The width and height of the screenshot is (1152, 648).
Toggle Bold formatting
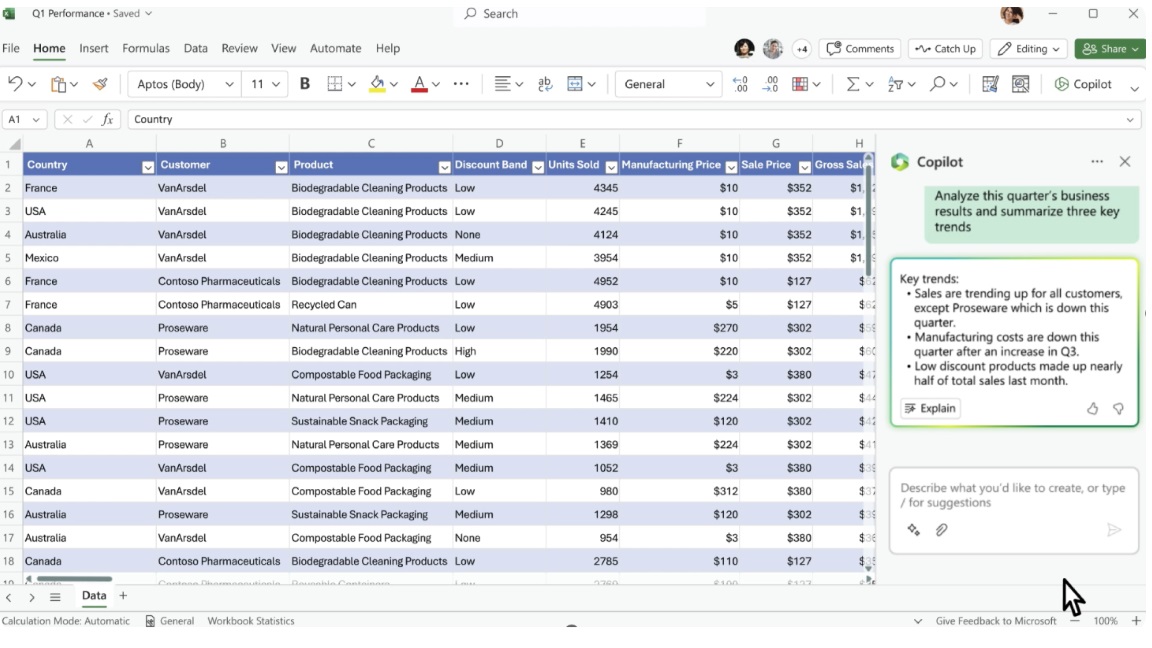[303, 84]
